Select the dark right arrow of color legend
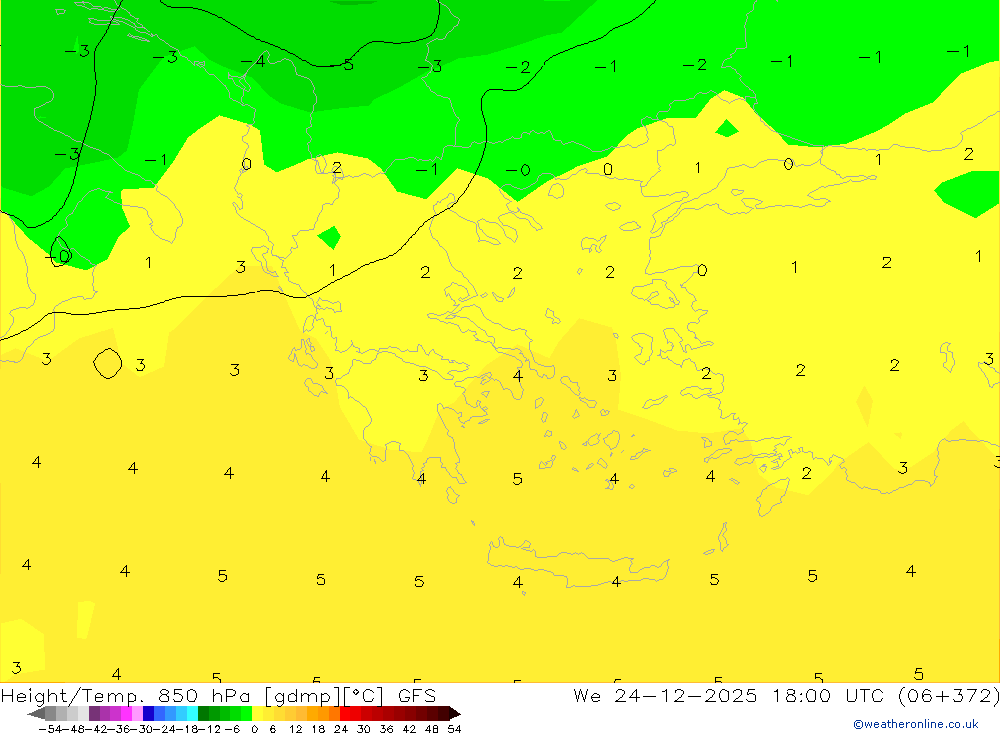1000x733 pixels. click(455, 713)
